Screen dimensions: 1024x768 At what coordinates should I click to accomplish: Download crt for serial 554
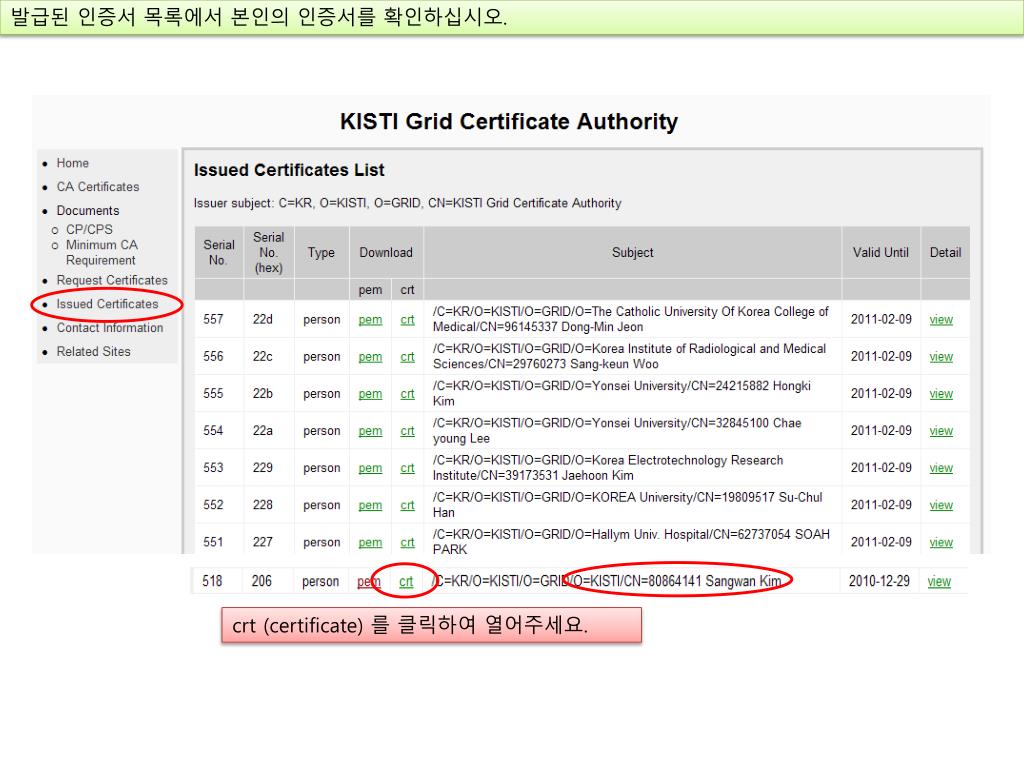pos(408,431)
